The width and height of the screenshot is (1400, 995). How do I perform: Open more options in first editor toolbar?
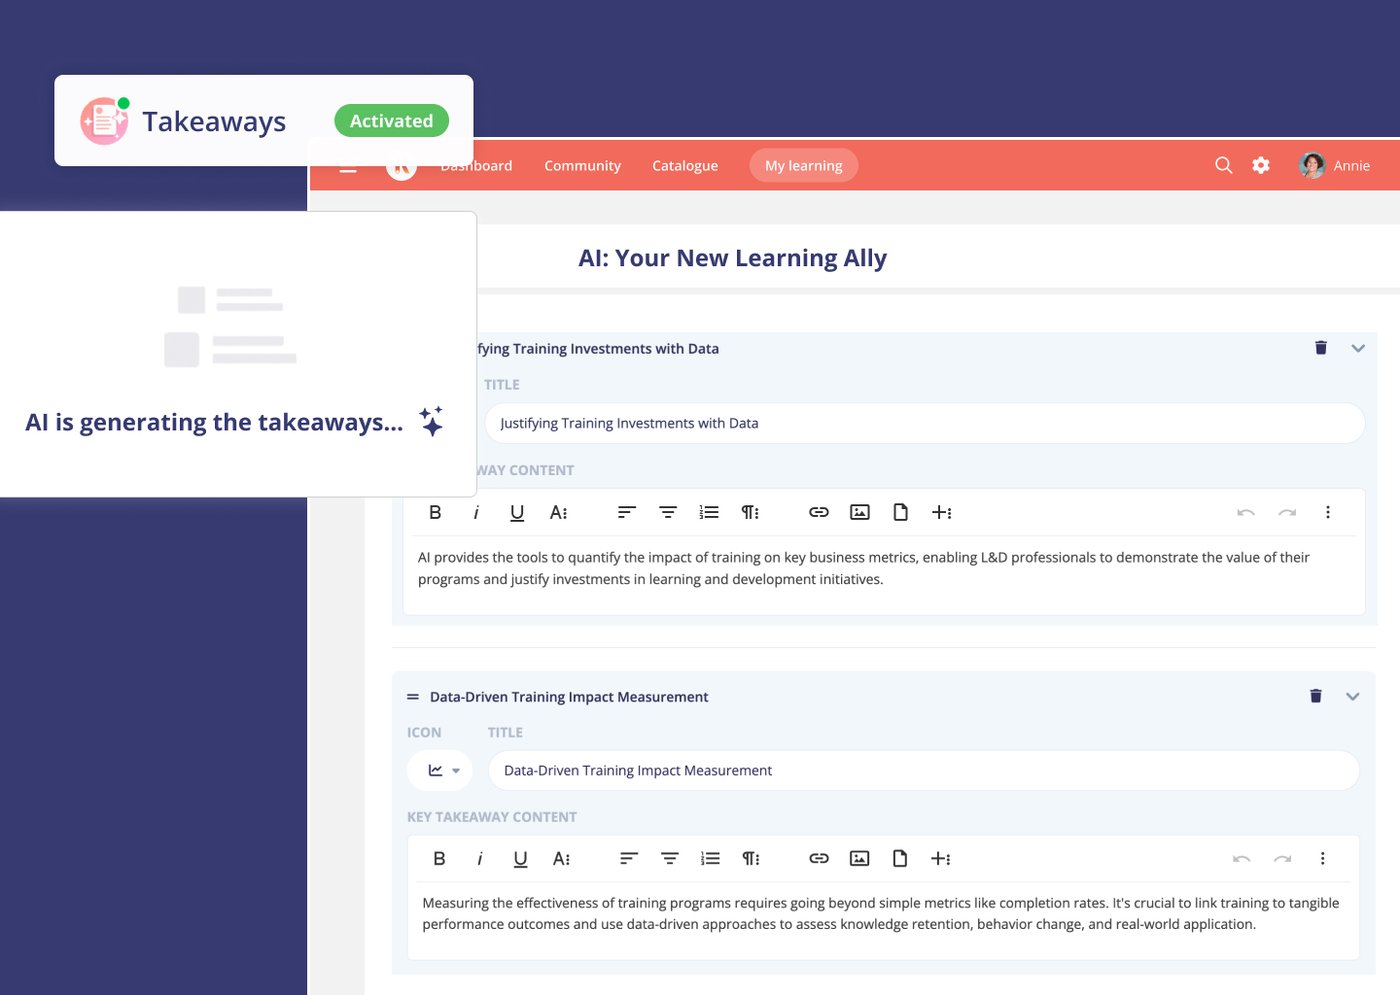tap(1328, 512)
